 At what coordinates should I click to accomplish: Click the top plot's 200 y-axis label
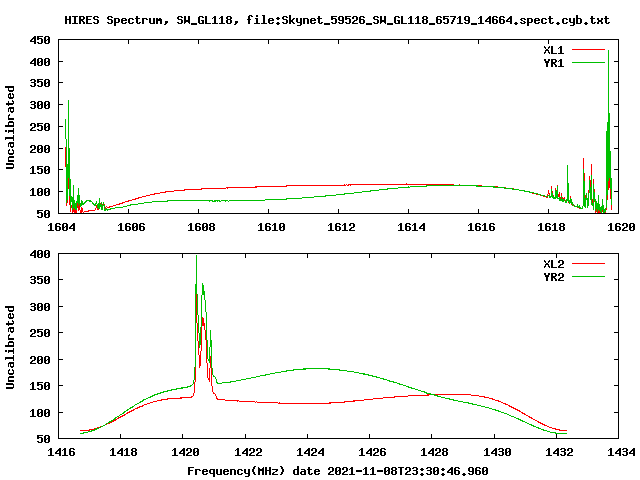[x=40, y=149]
